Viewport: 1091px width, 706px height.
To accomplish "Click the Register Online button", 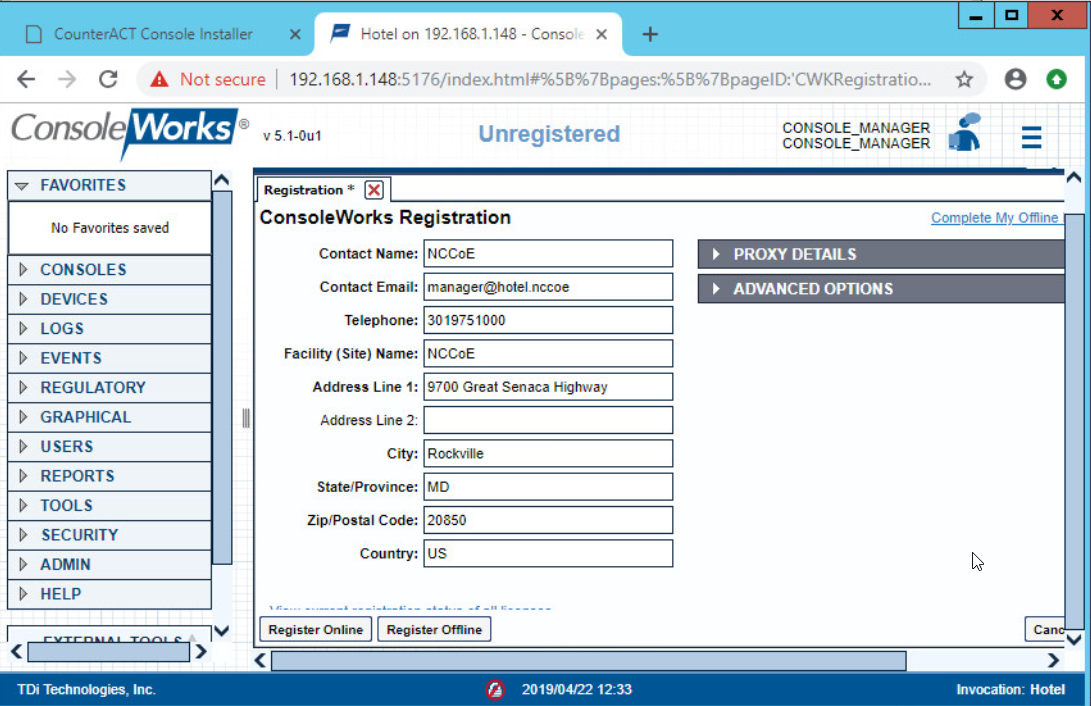I will click(x=315, y=629).
